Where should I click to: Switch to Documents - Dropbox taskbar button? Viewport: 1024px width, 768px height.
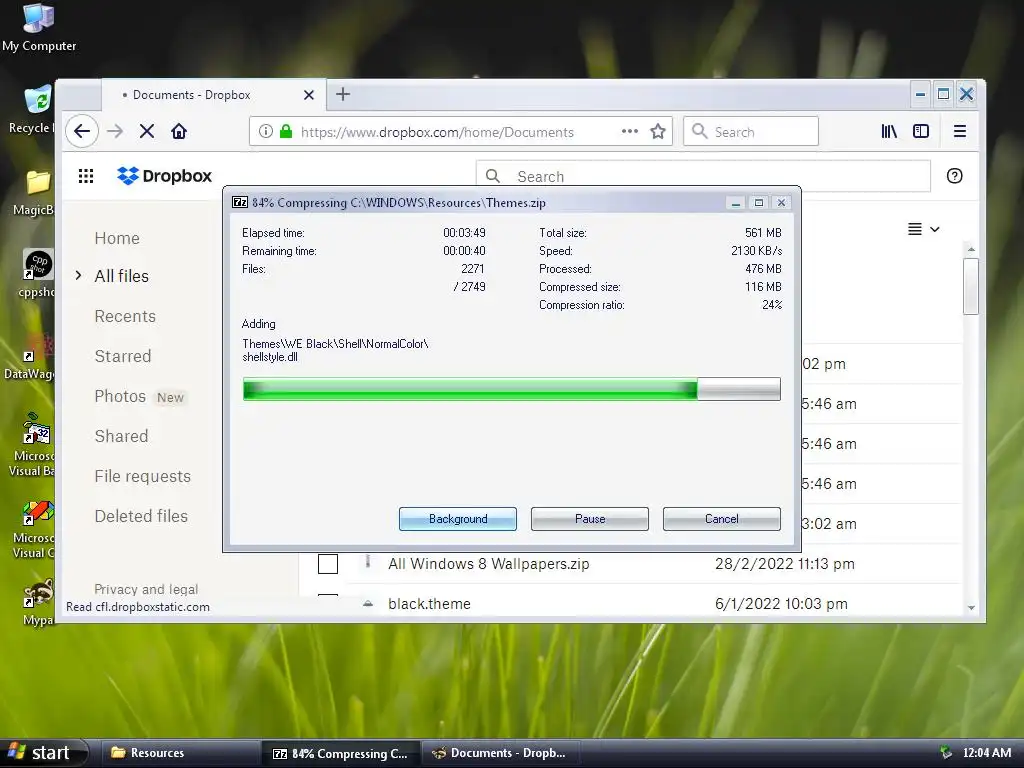500,753
